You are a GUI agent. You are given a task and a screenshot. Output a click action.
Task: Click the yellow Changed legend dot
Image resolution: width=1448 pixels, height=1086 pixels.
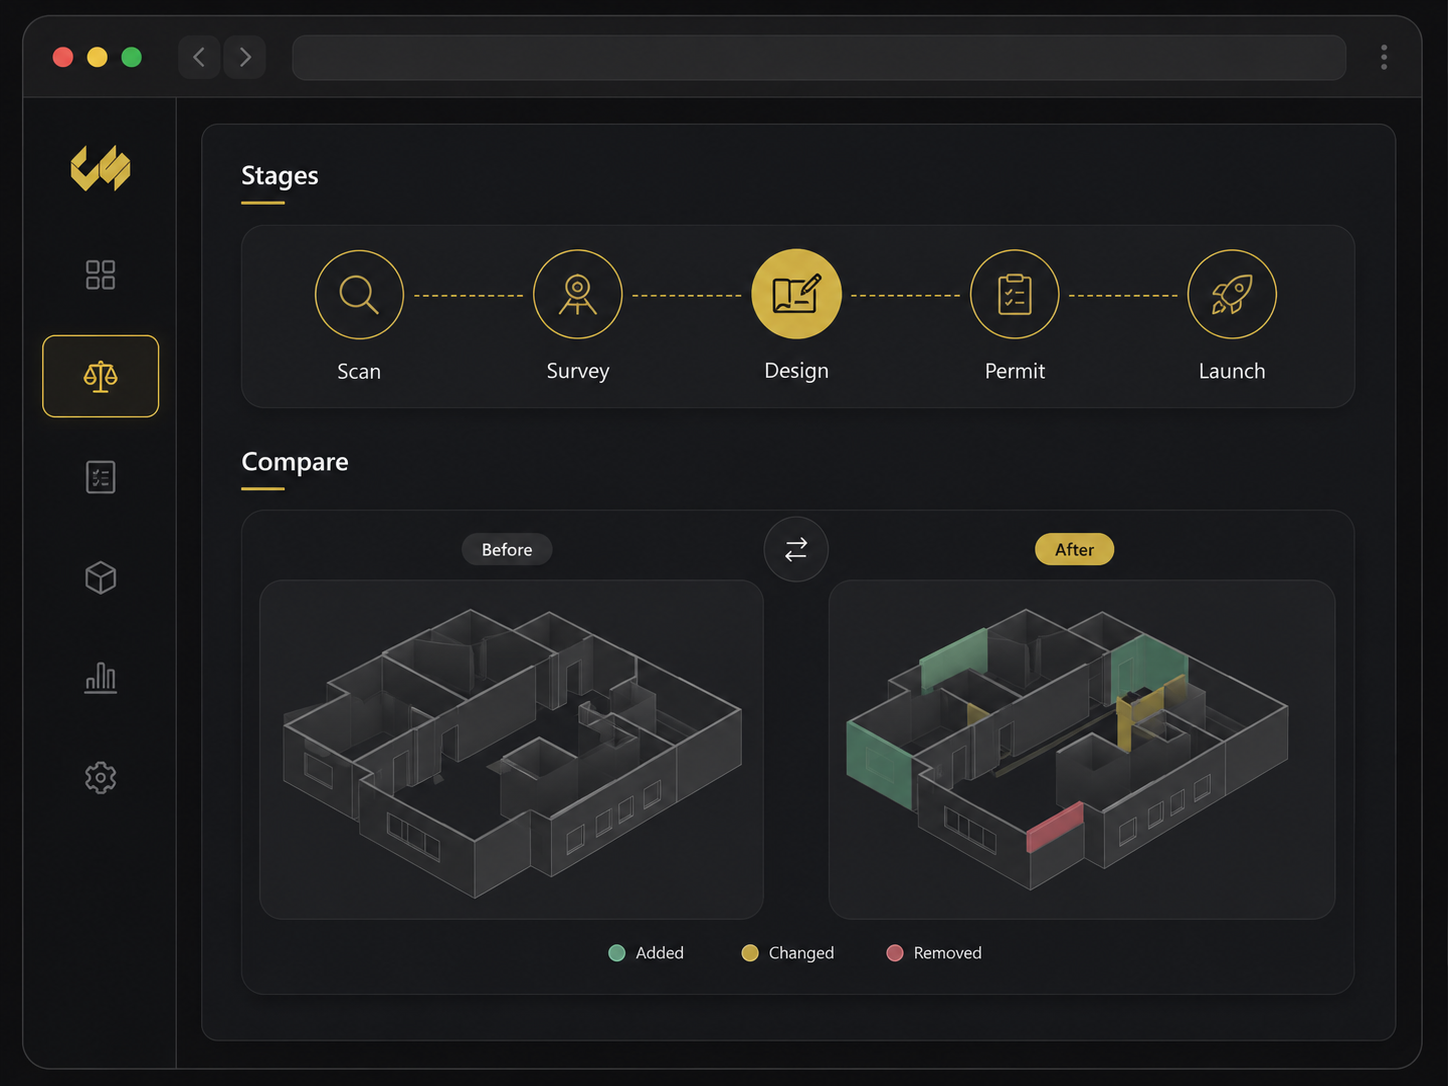click(750, 953)
